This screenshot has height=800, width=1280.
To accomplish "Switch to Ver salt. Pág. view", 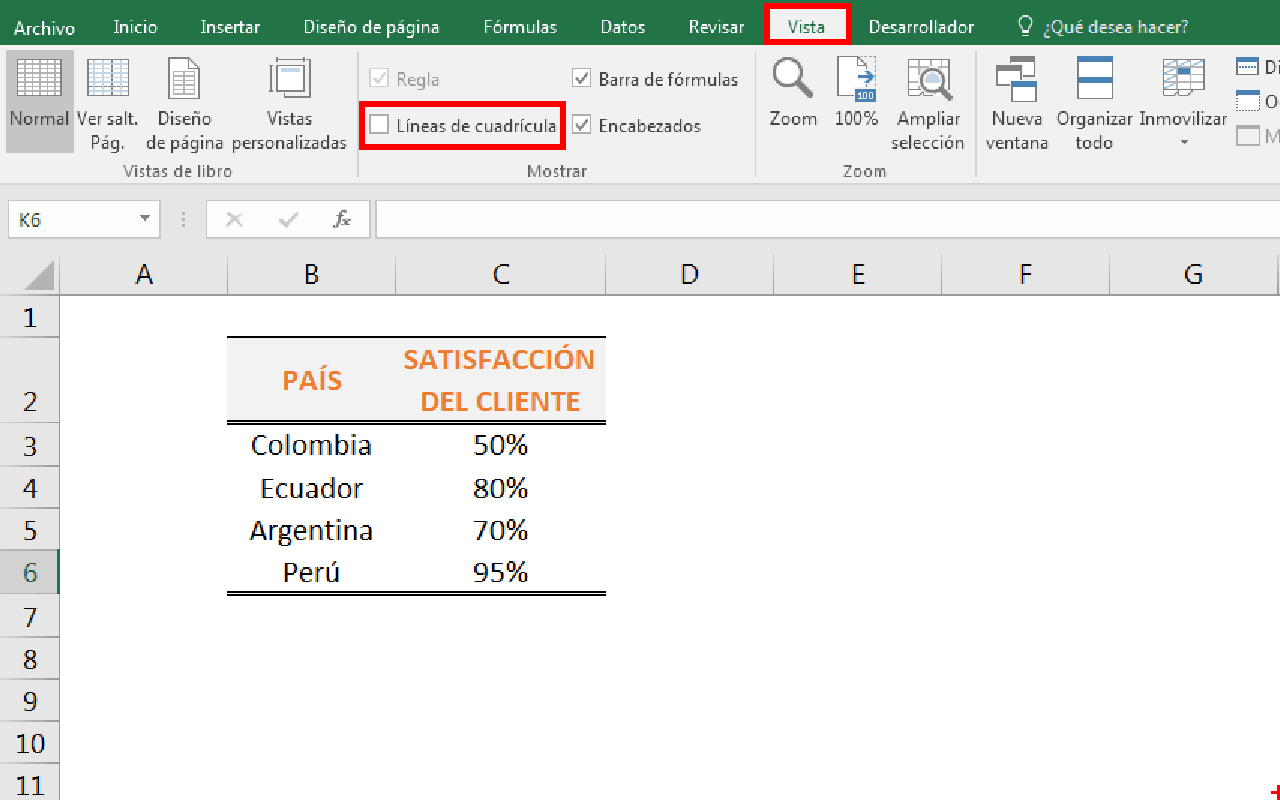I will 108,78.
